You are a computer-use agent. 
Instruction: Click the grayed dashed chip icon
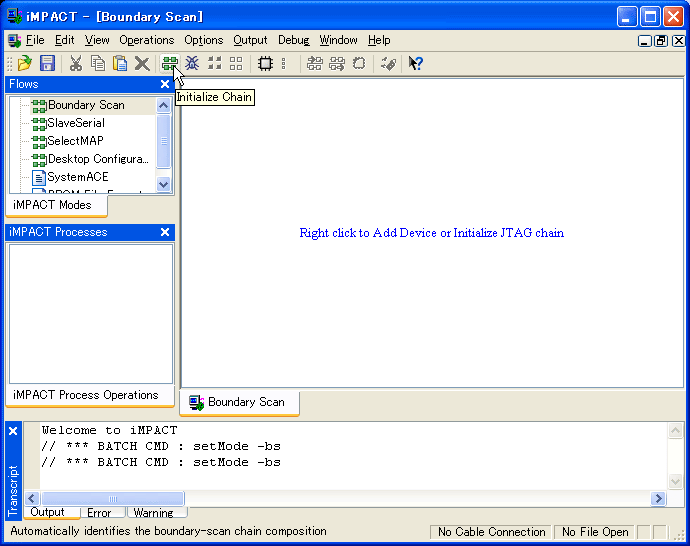(359, 63)
